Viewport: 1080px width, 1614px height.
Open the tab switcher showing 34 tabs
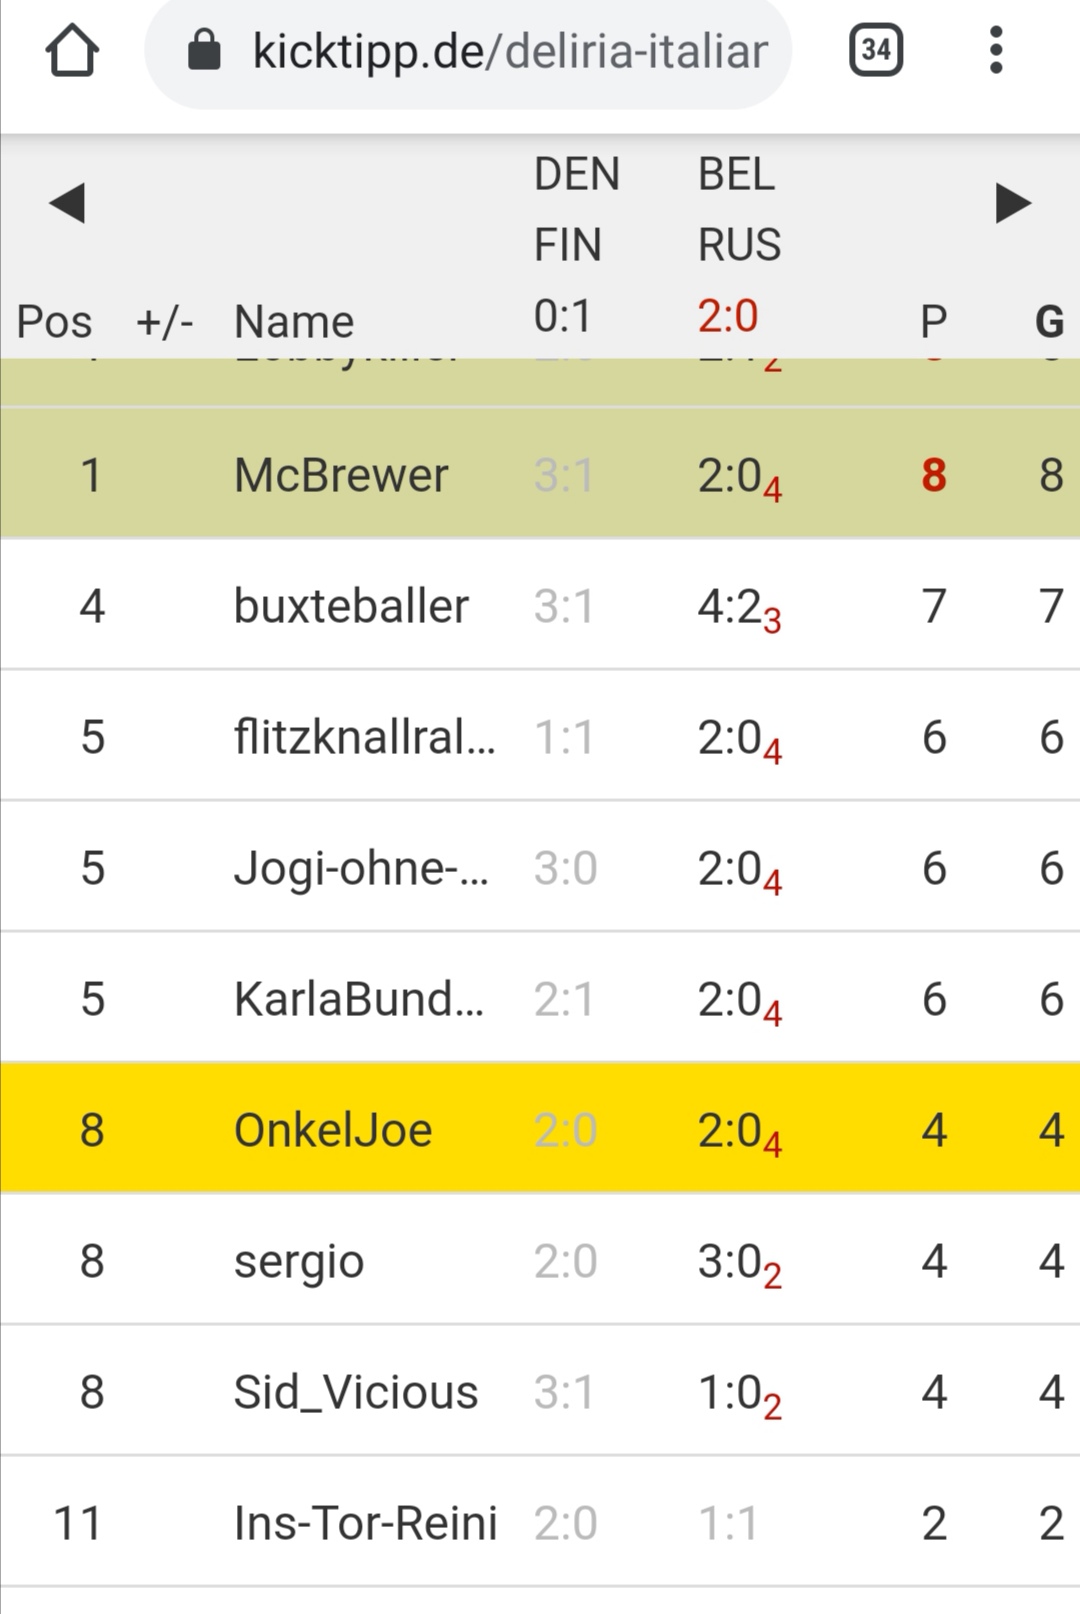click(x=875, y=50)
